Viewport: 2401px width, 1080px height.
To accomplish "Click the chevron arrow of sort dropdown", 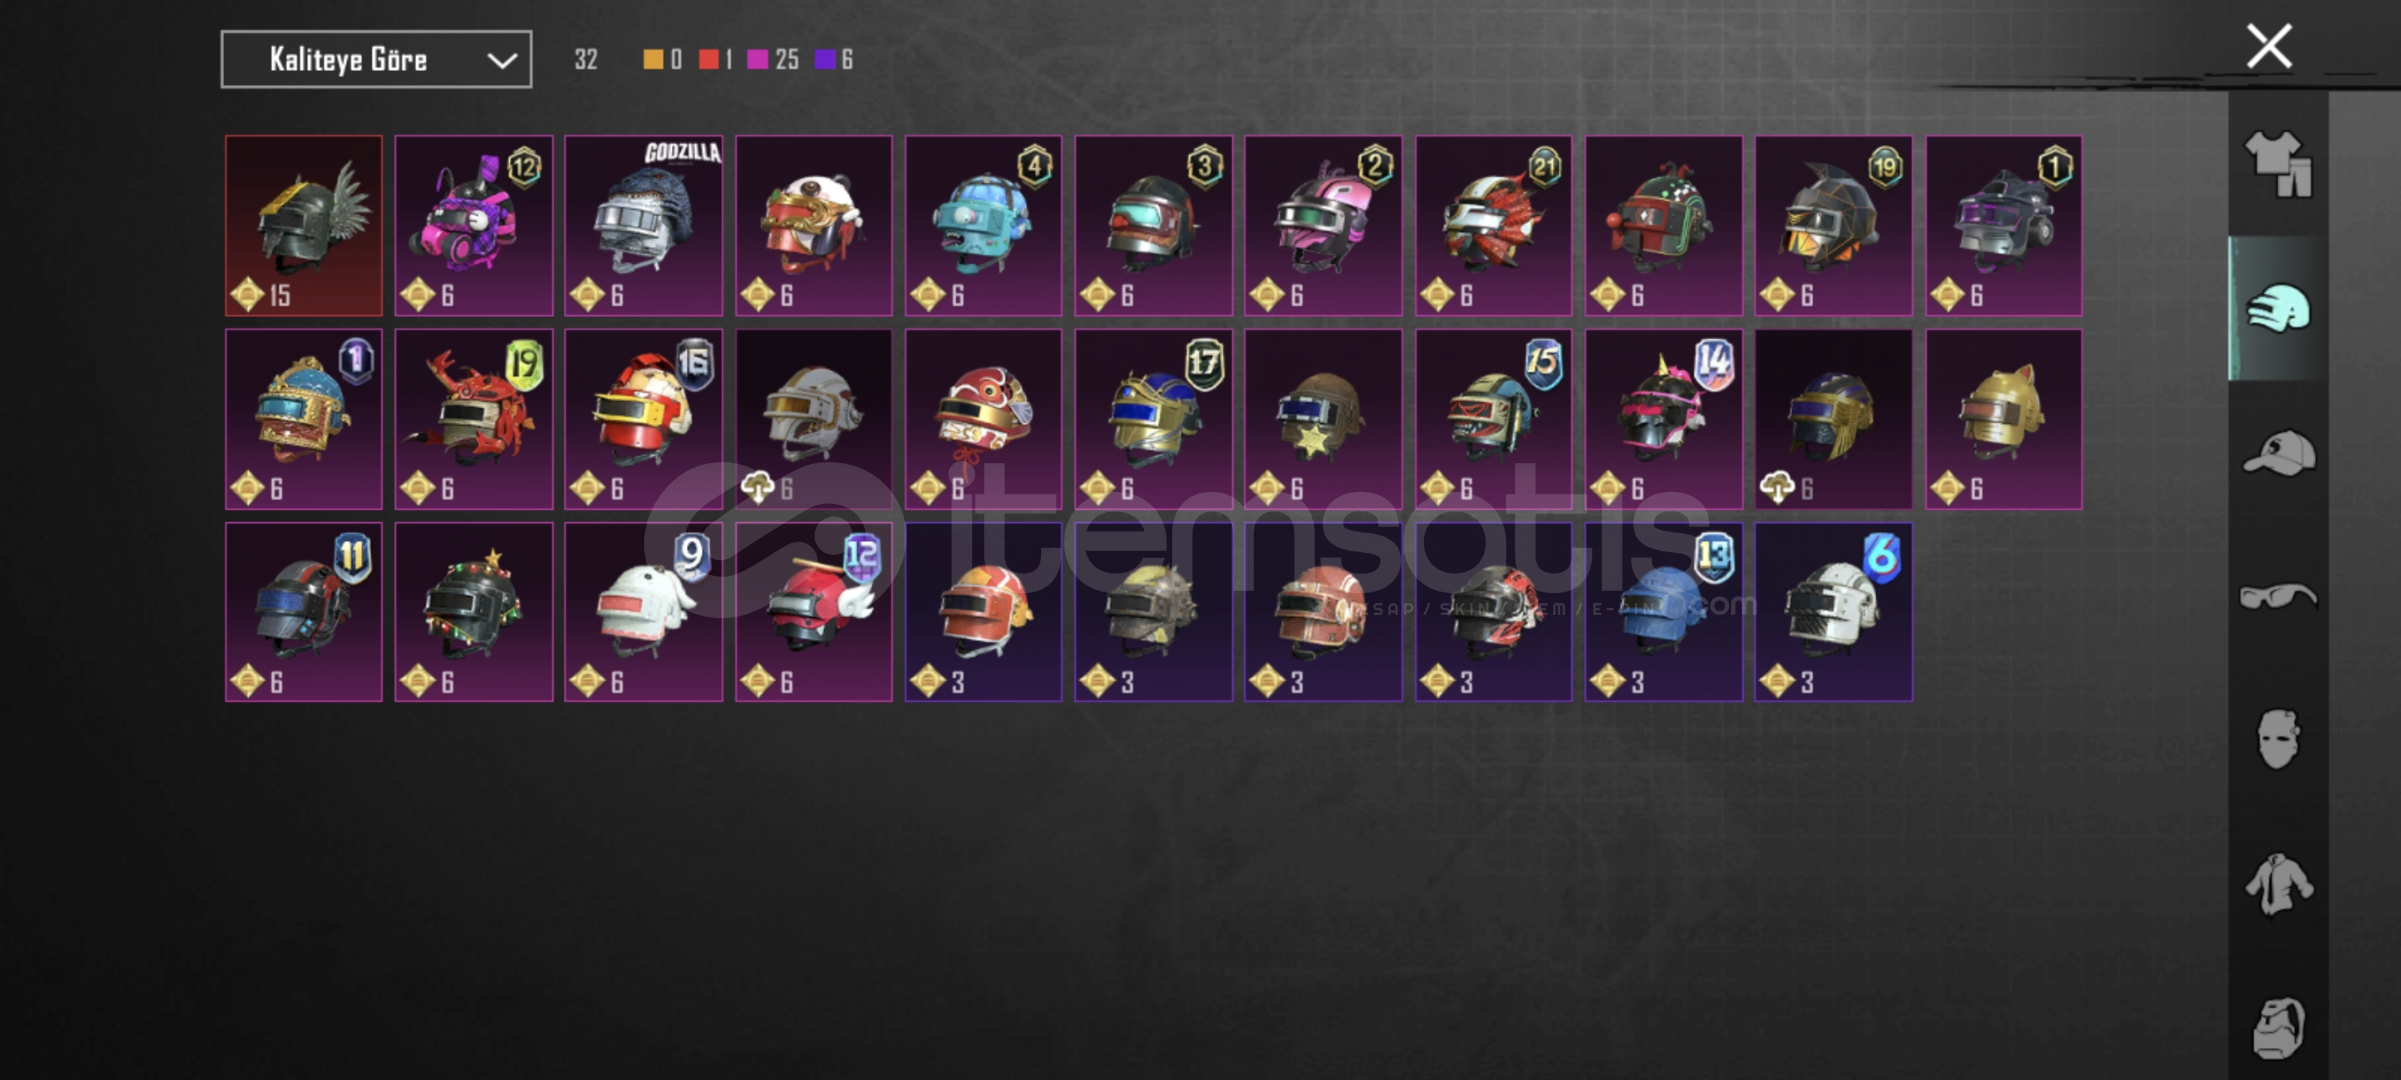I will [501, 61].
